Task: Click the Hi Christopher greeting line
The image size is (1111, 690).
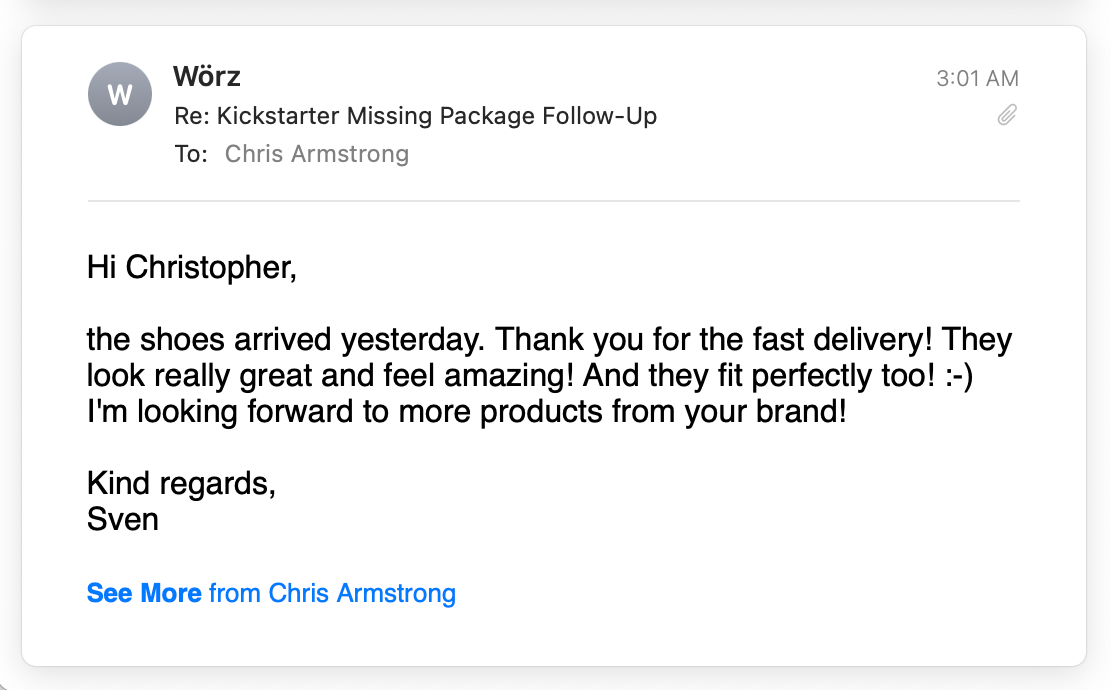Action: [191, 268]
